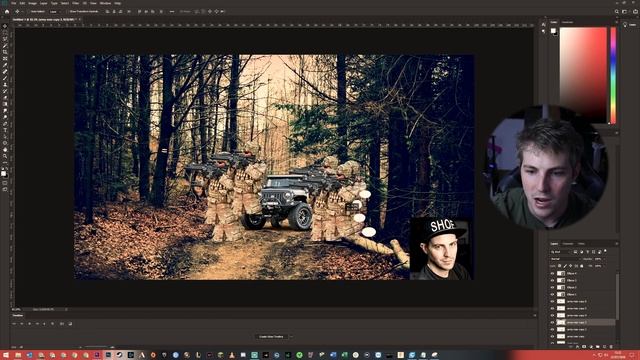
Task: Open the File menu
Action: click(x=13, y=3)
